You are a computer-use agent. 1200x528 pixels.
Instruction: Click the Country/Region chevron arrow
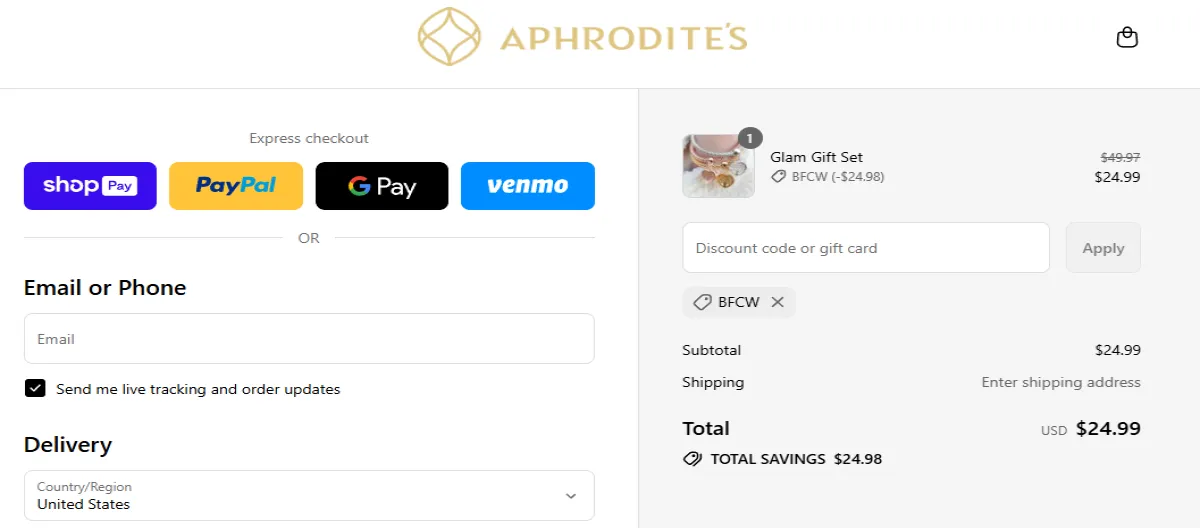click(x=571, y=496)
